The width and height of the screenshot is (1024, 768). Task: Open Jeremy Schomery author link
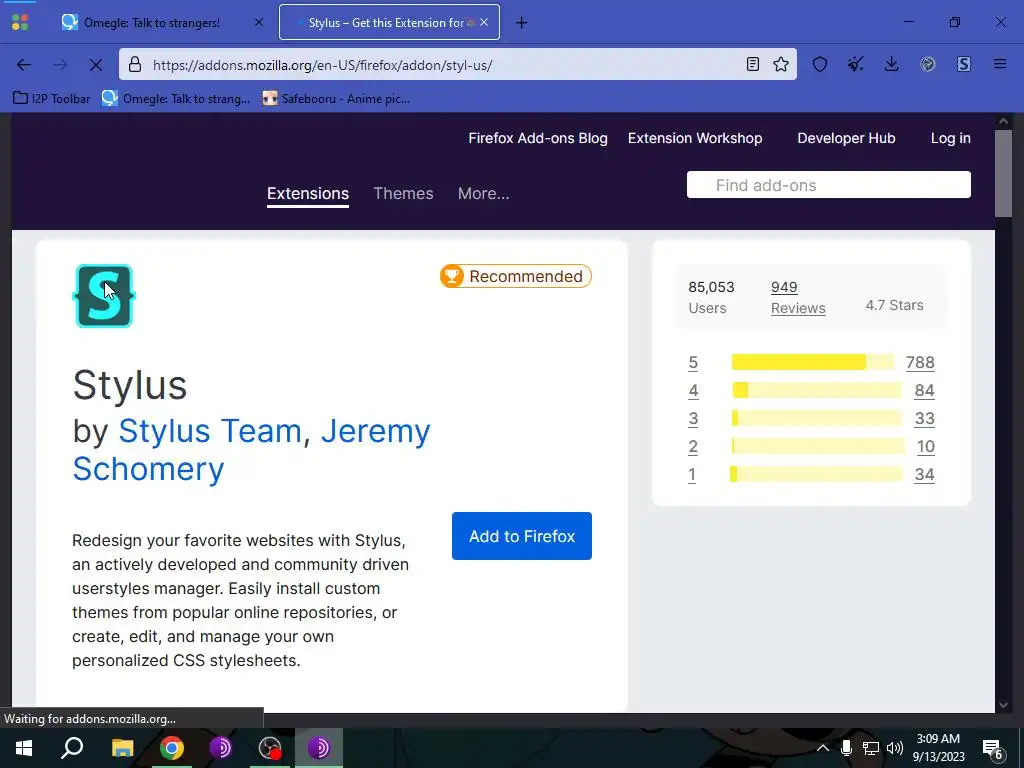point(251,450)
